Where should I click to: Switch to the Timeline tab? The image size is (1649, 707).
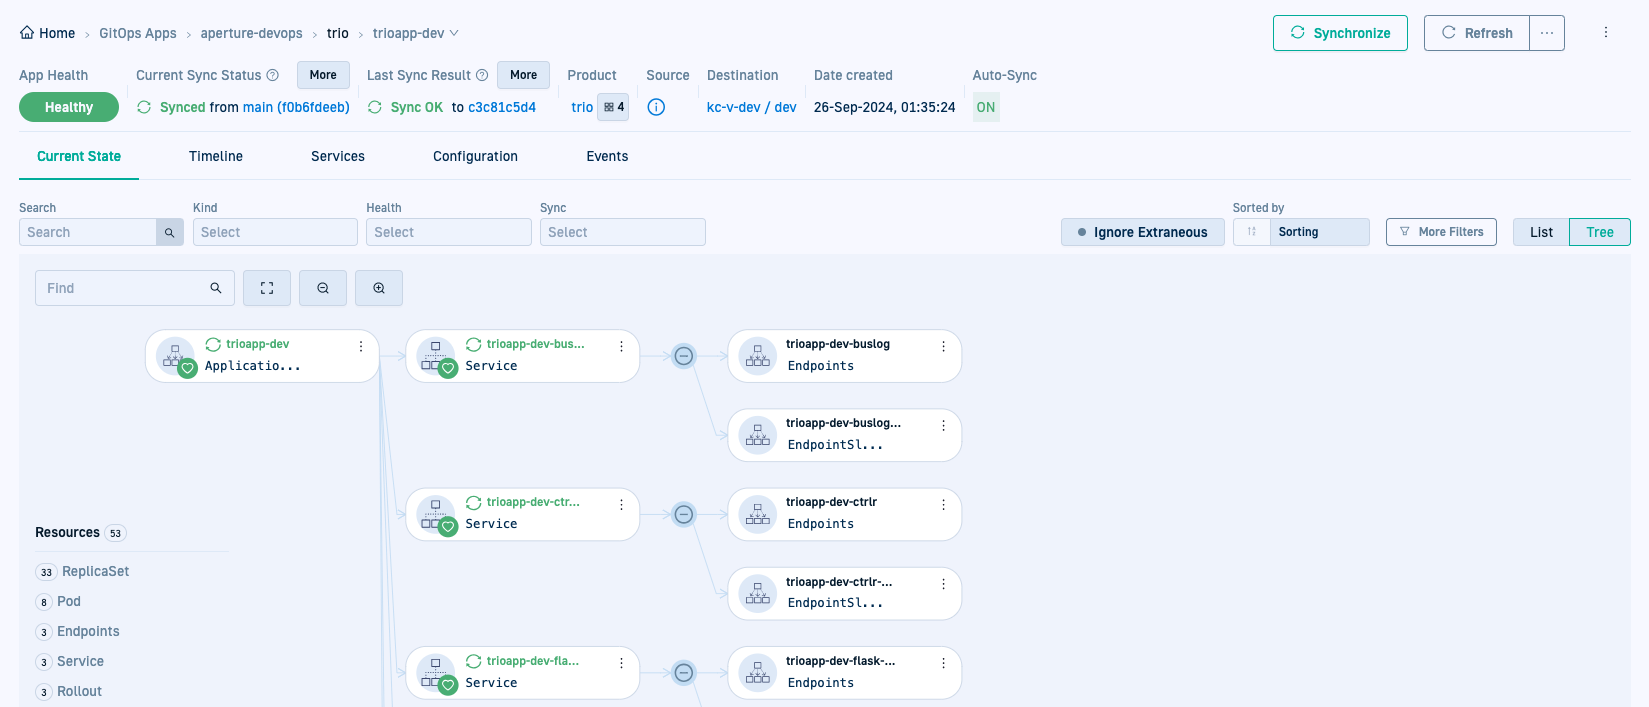pyautogui.click(x=216, y=156)
